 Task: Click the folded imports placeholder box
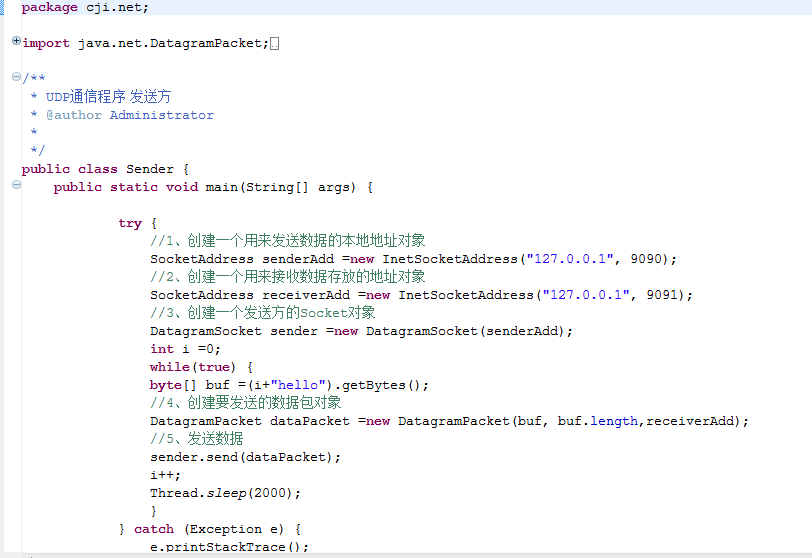(274, 43)
